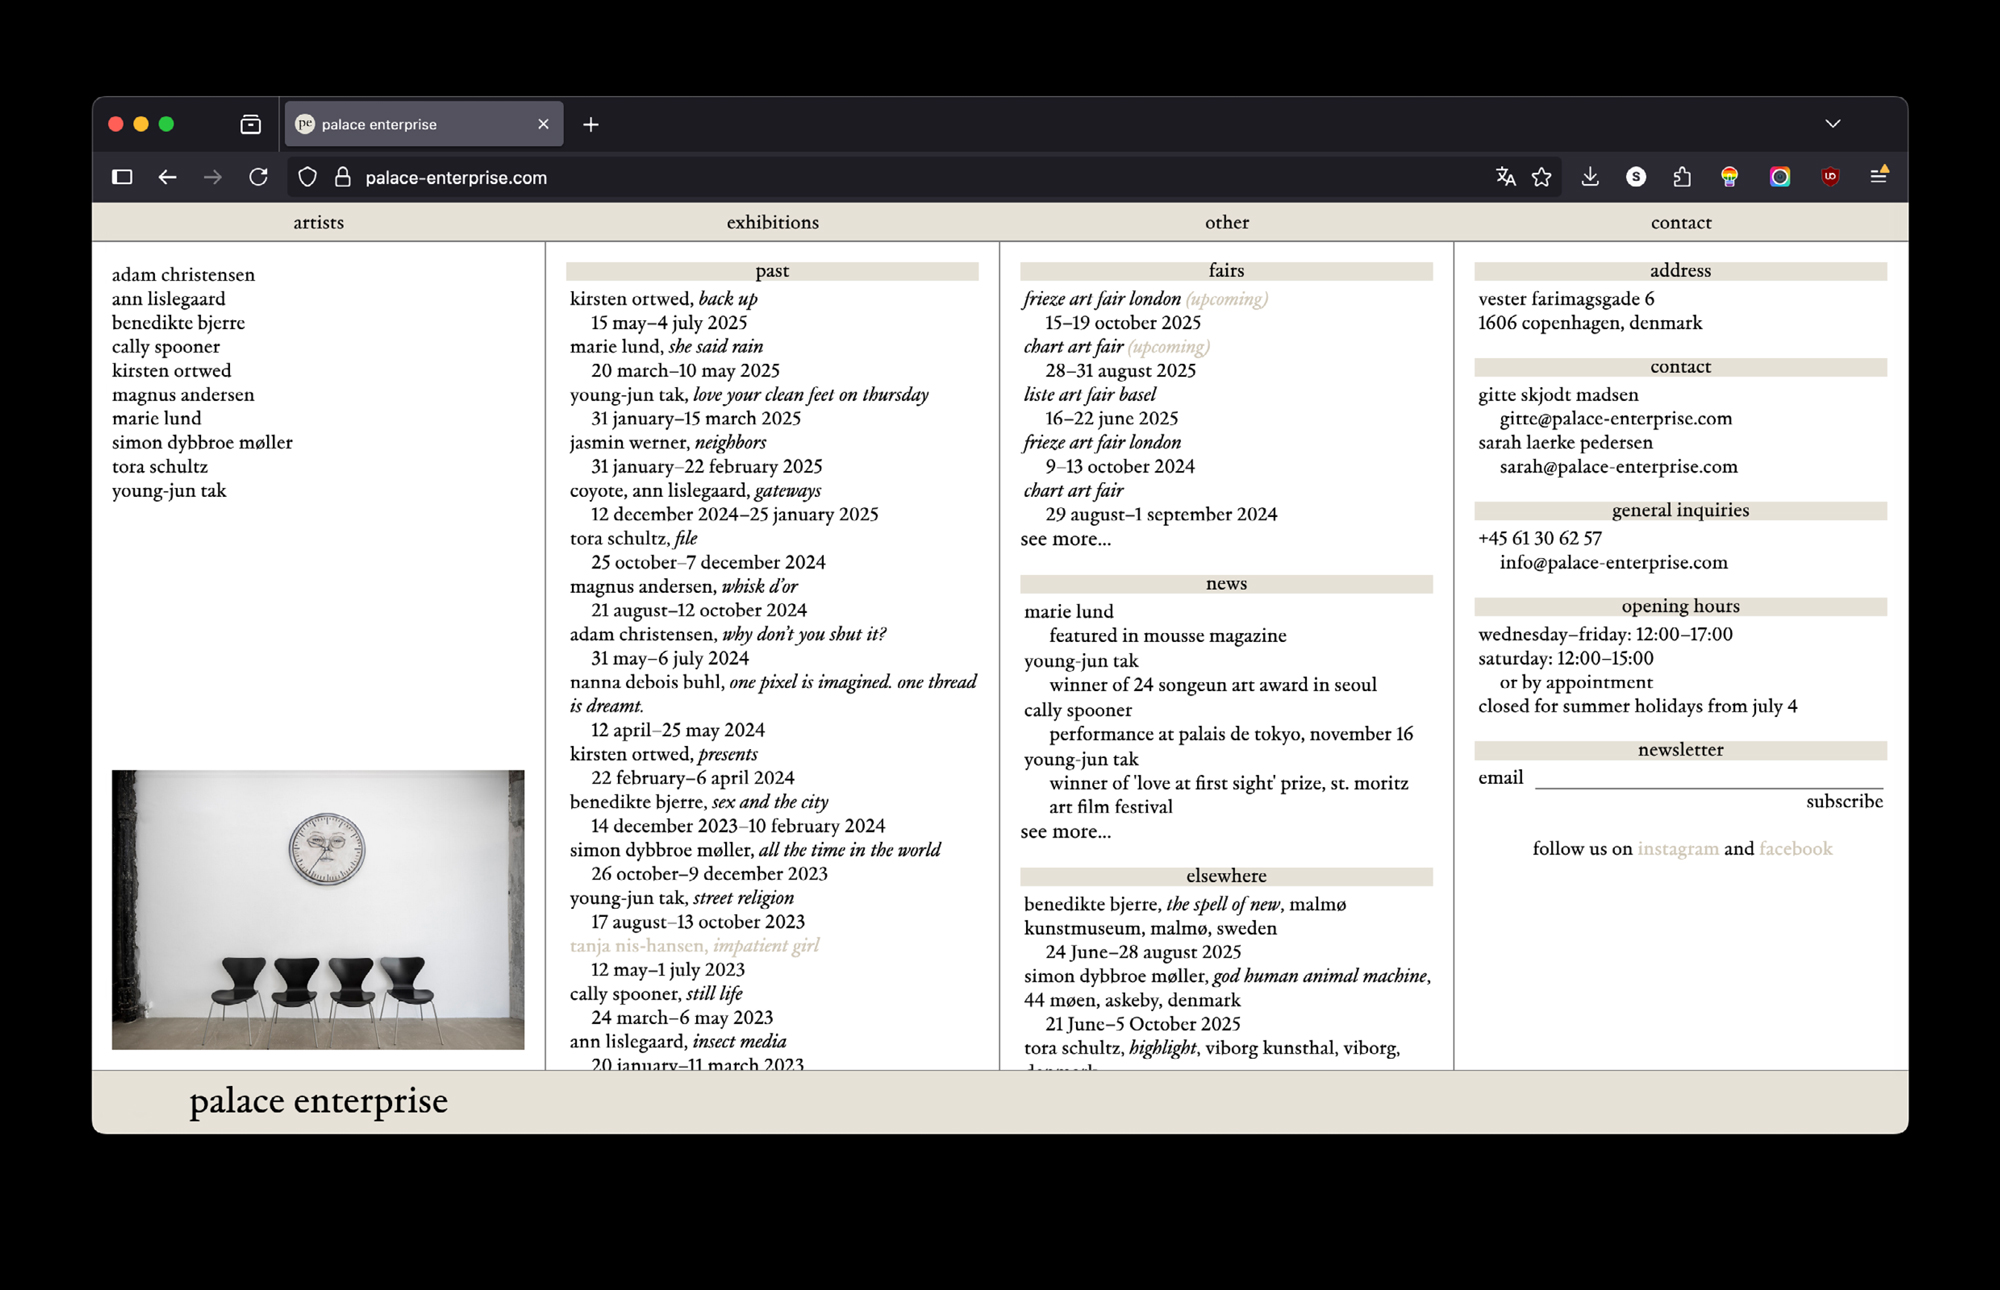Go back with the back arrow
2000x1290 pixels.
click(x=167, y=177)
